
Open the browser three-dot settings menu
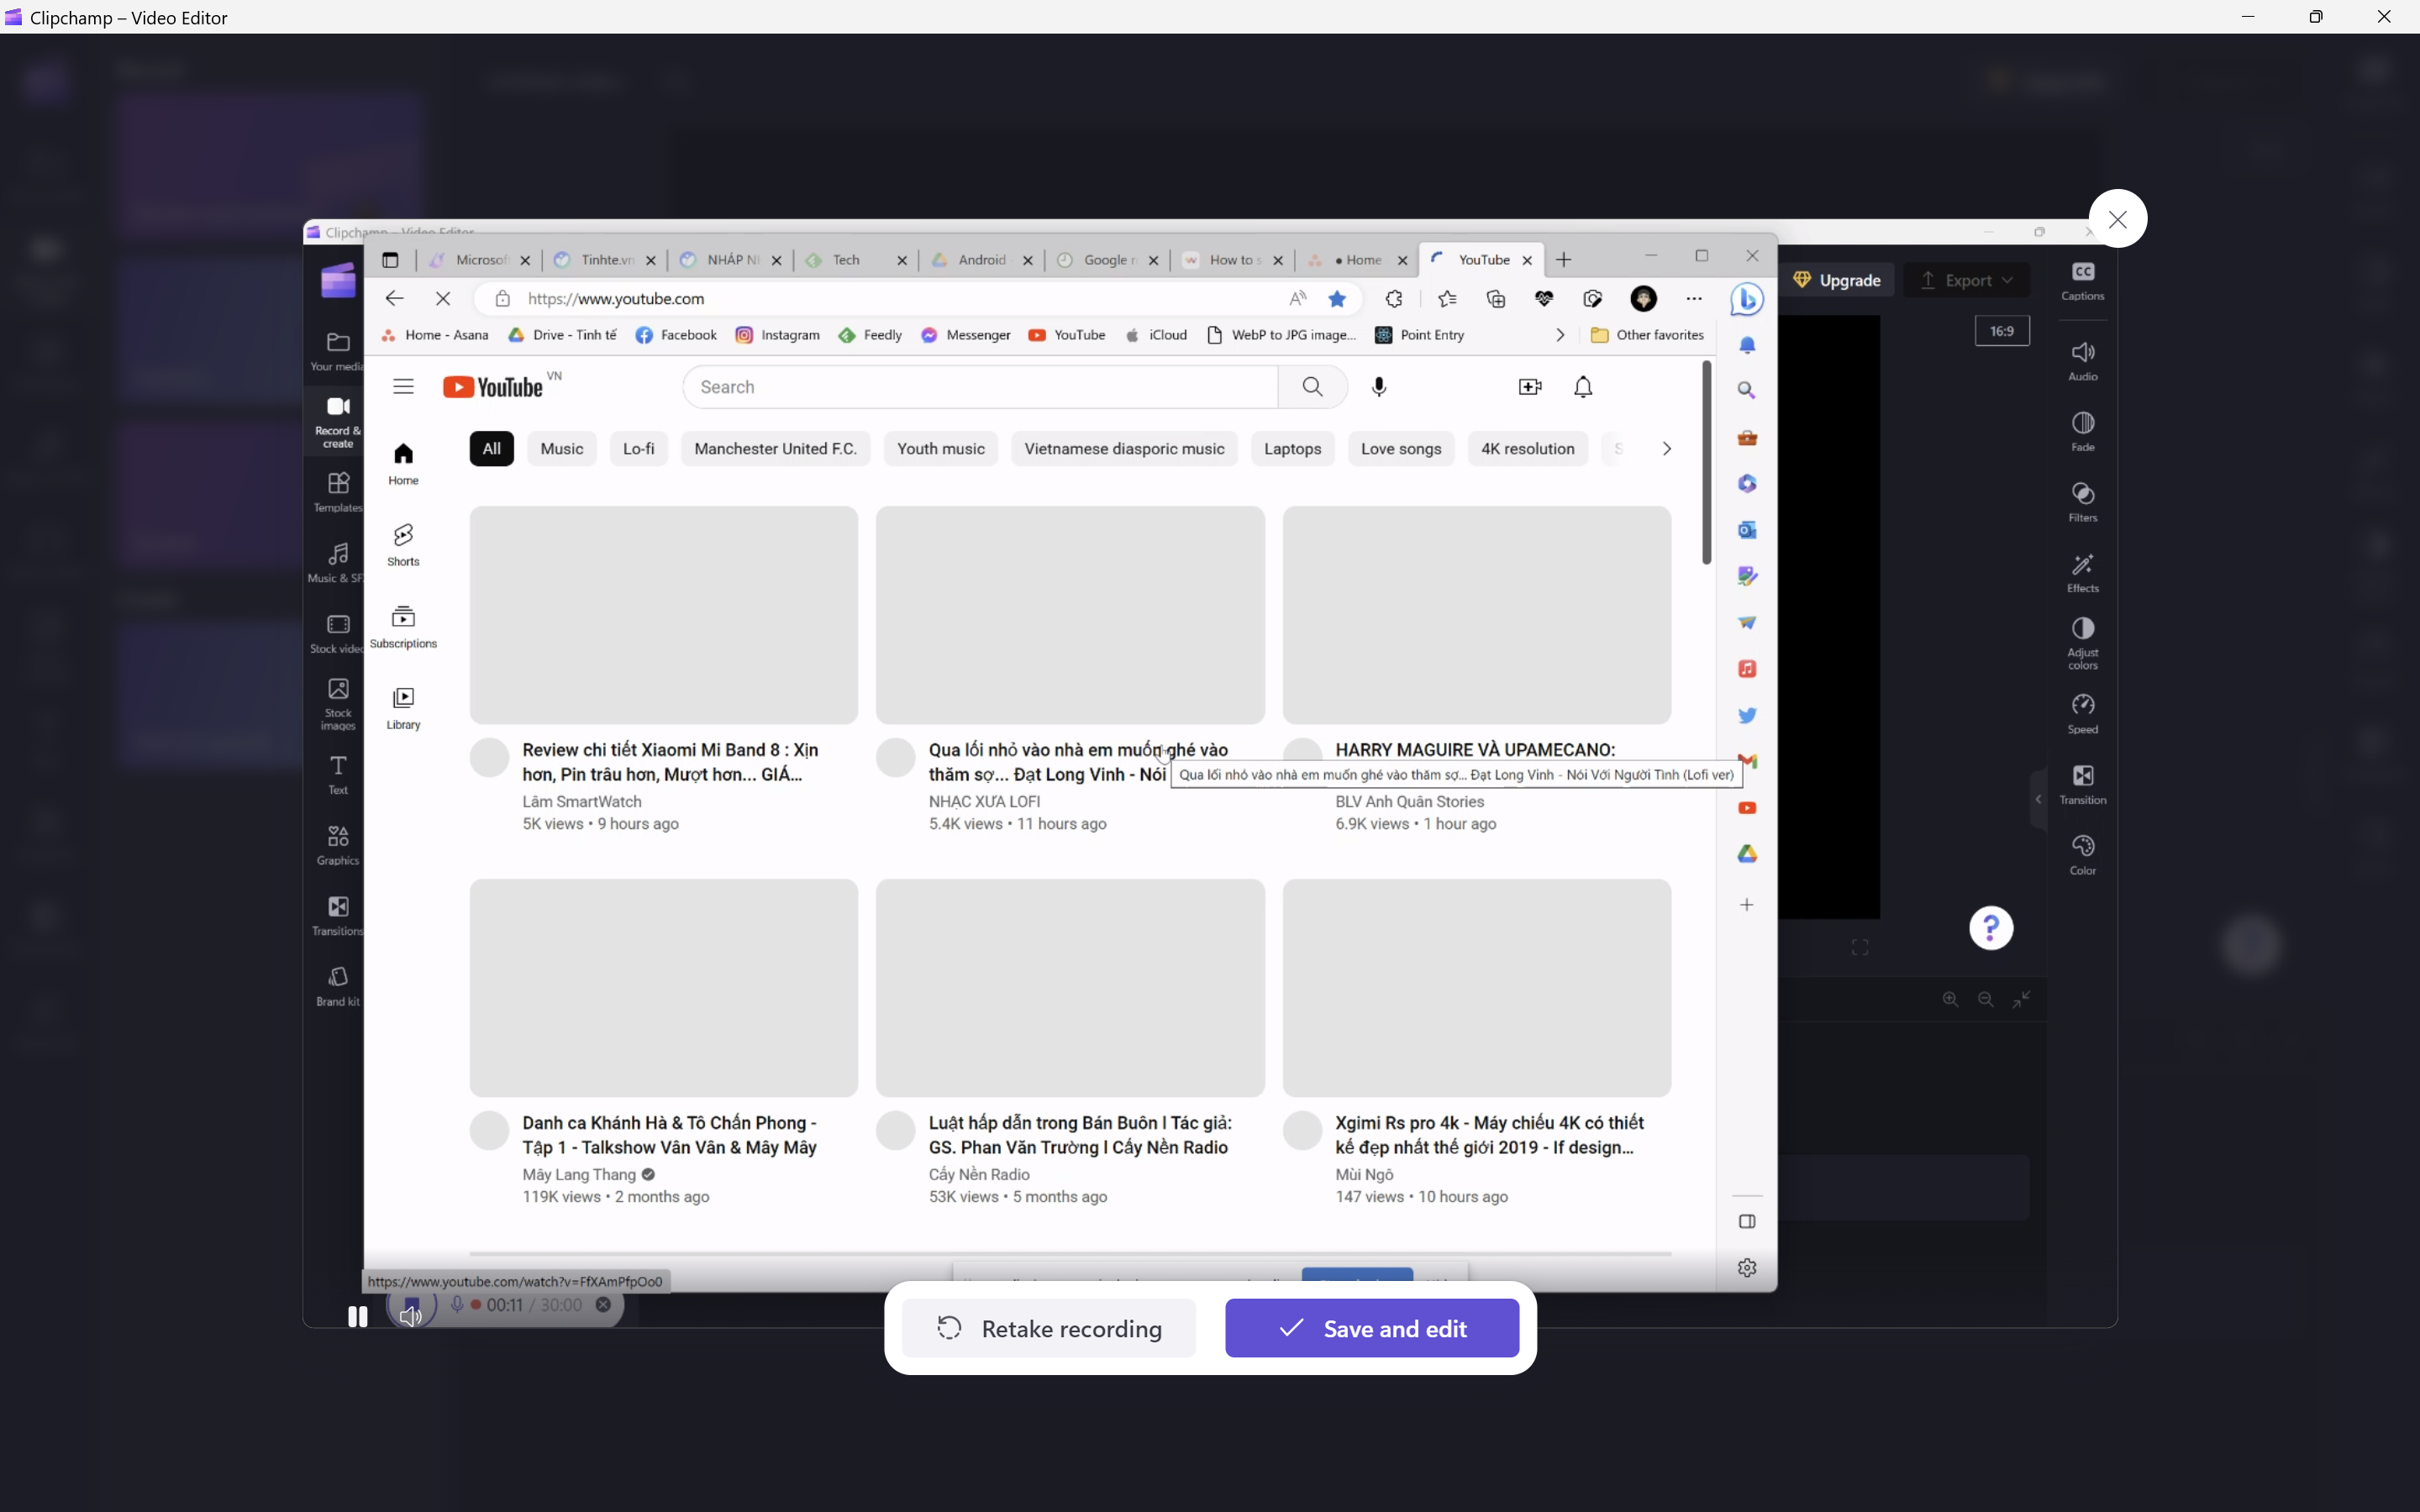click(x=1694, y=299)
